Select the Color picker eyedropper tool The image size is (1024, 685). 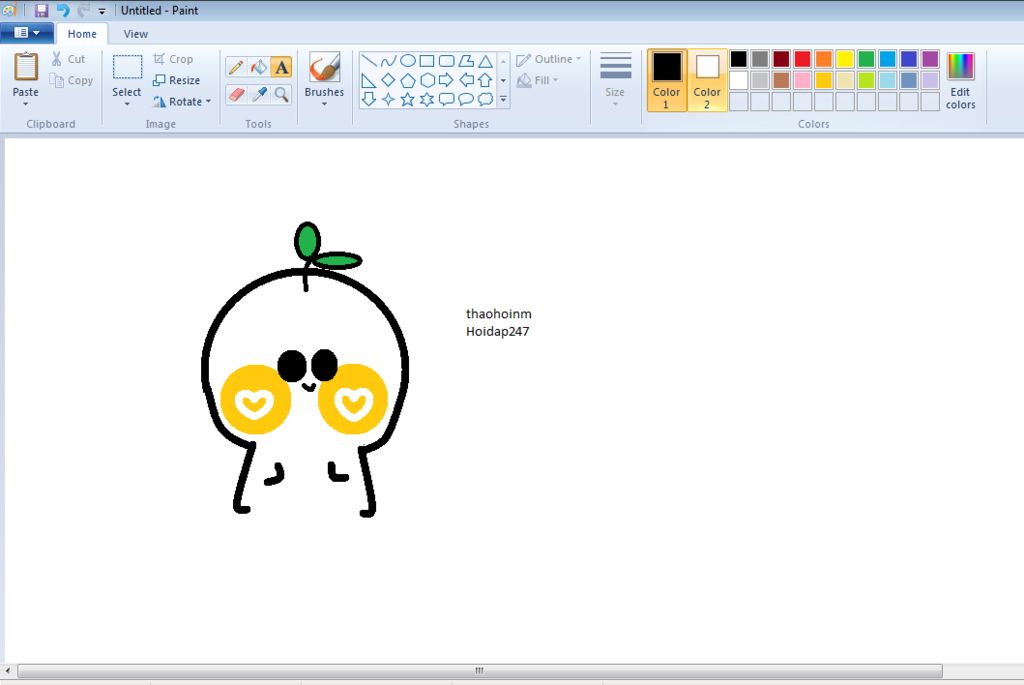(259, 95)
